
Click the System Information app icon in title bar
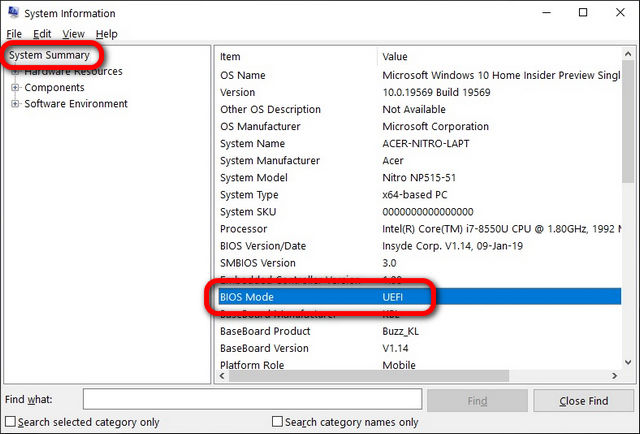(x=13, y=12)
